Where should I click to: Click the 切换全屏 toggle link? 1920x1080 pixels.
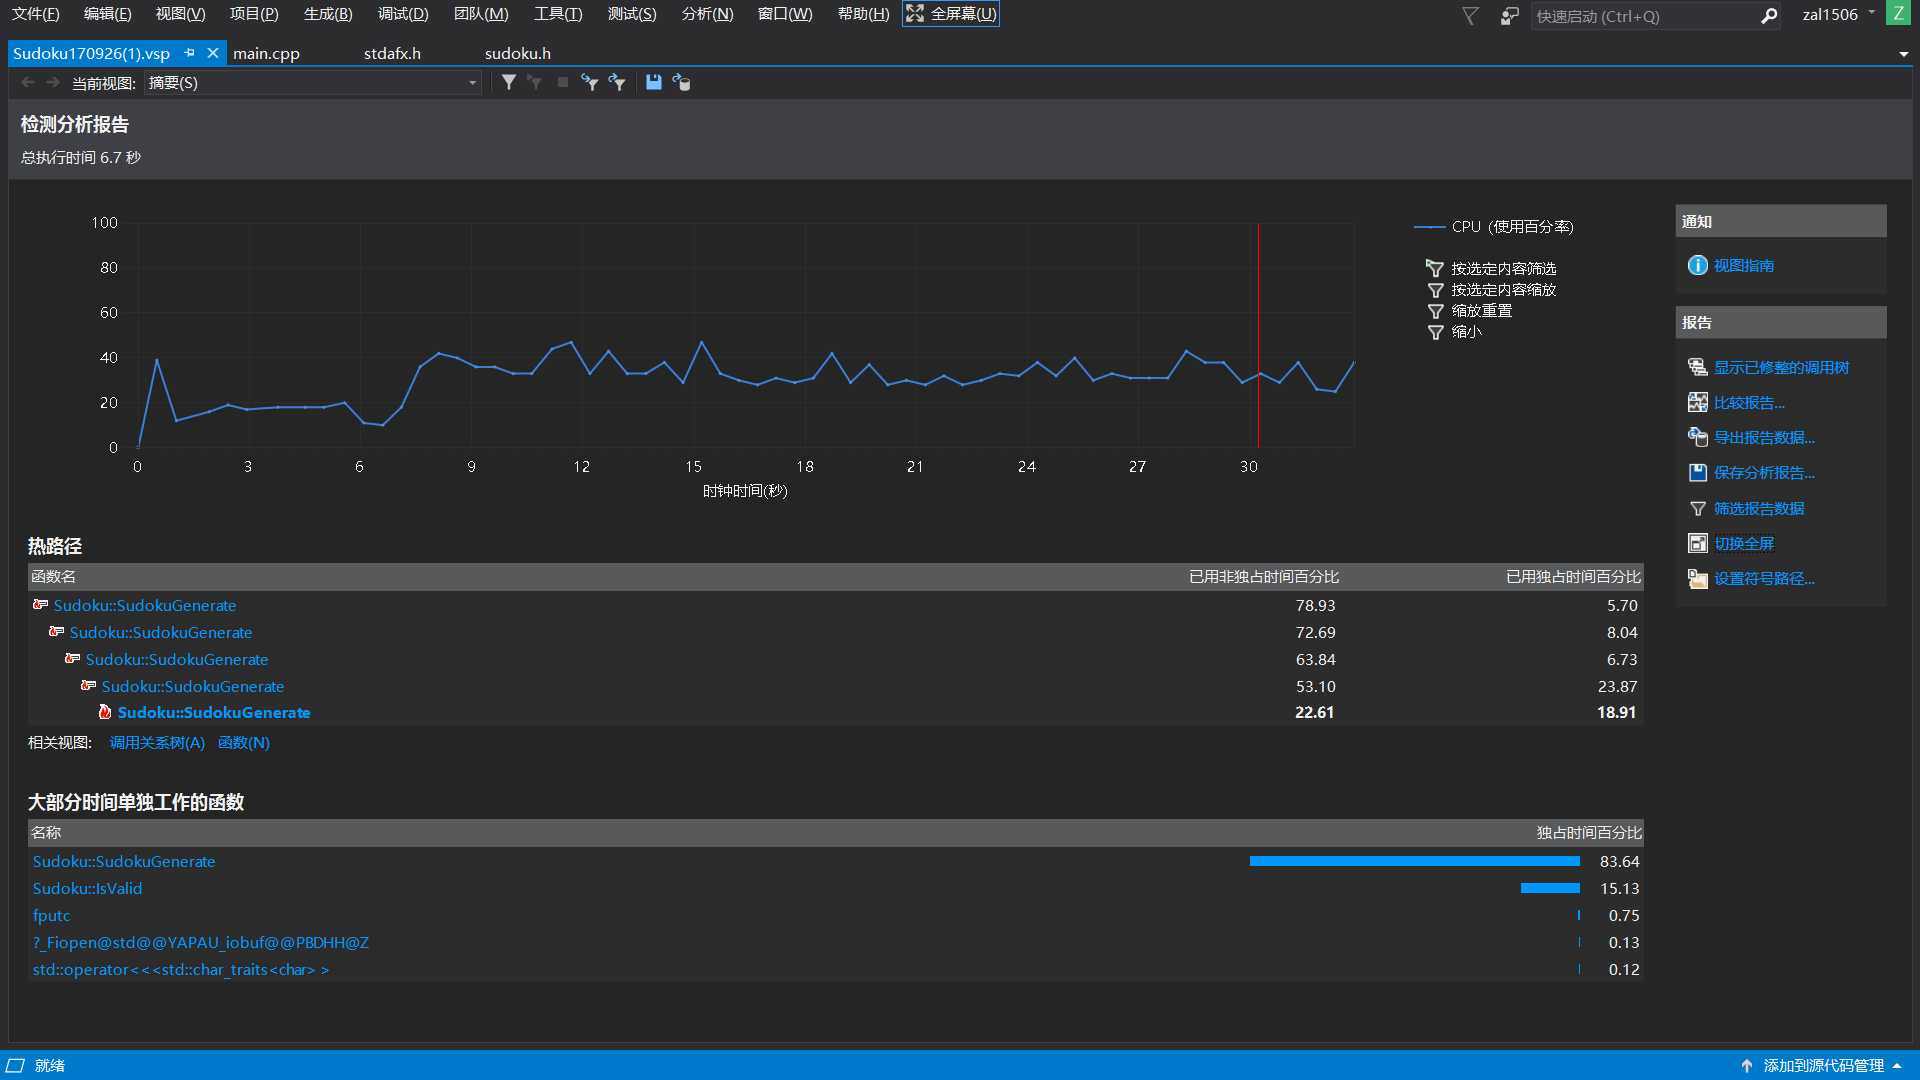pyautogui.click(x=1743, y=544)
